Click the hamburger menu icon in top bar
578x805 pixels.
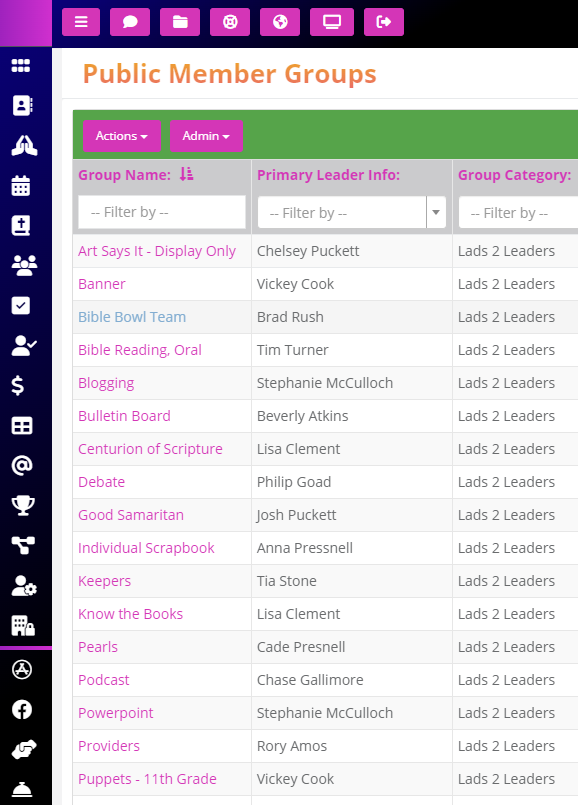(x=81, y=22)
